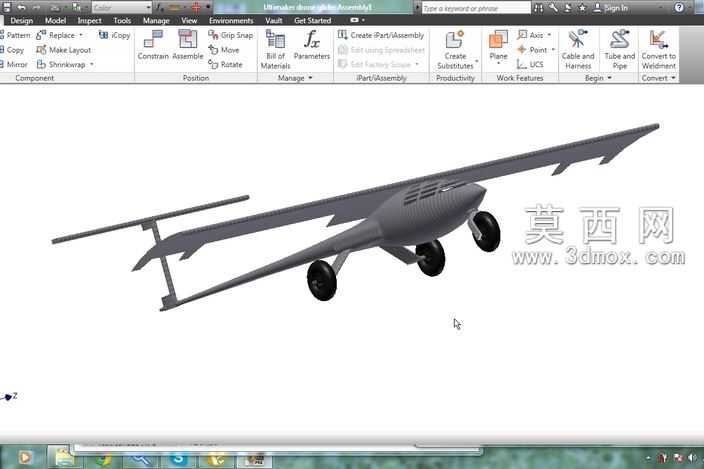The image size is (704, 469).
Task: Expand the Plane dropdown arrow
Action: (498, 63)
